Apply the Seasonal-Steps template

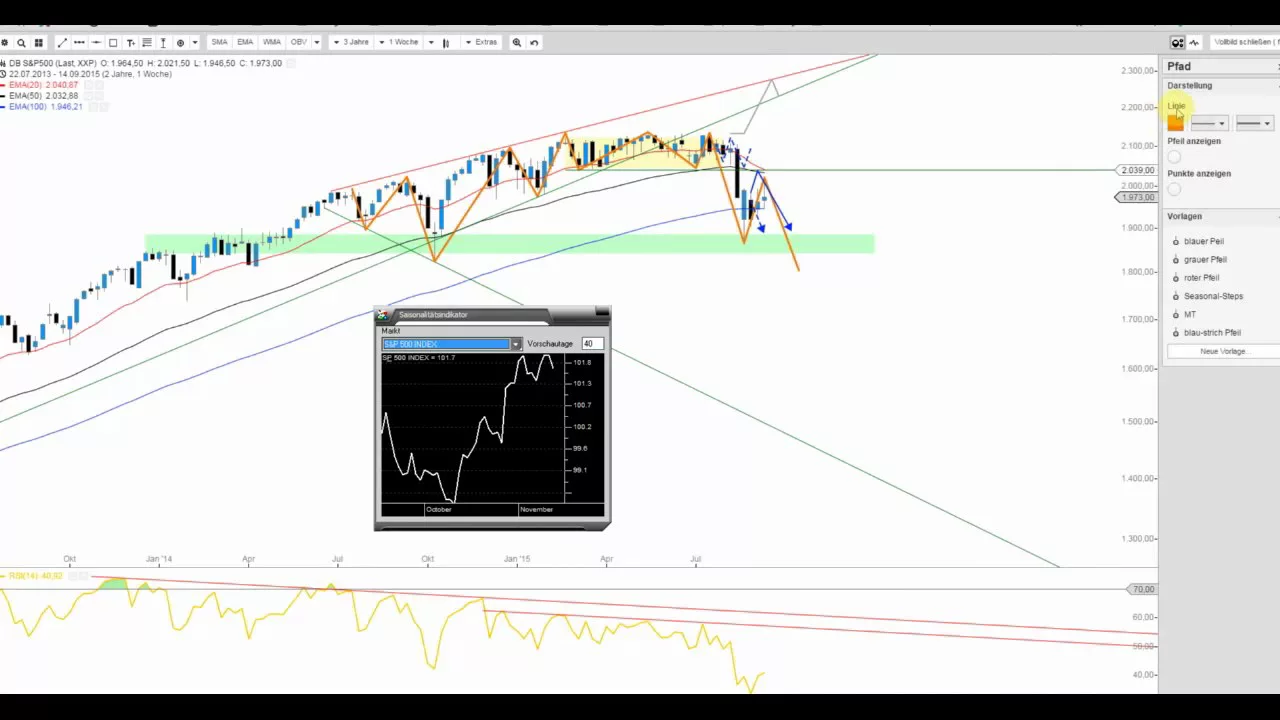click(x=1213, y=296)
